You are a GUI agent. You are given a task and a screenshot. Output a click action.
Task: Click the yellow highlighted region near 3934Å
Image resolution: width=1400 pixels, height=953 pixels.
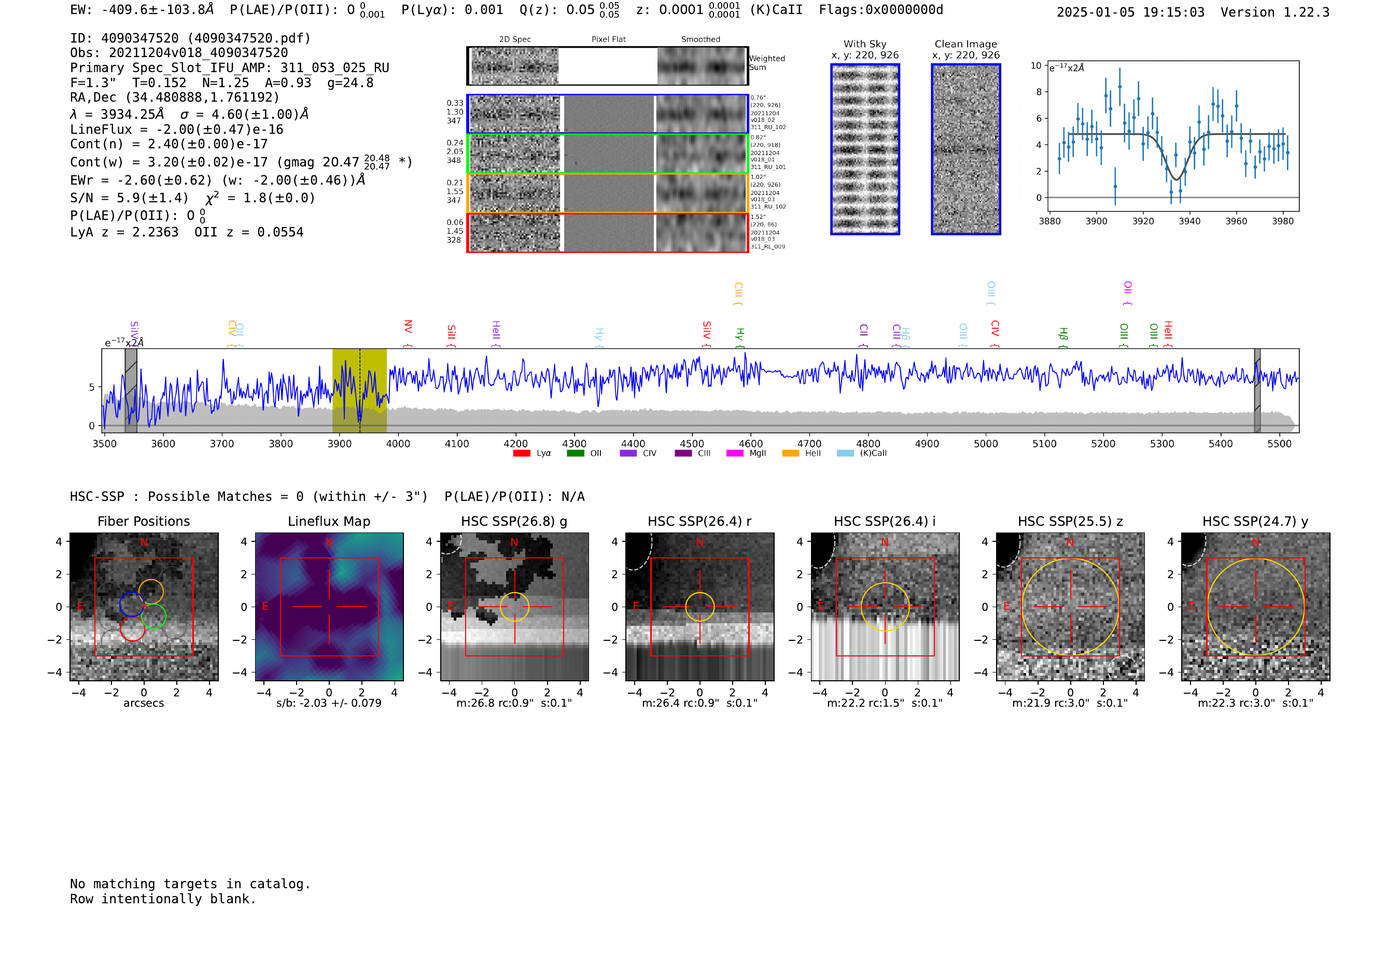click(x=359, y=390)
